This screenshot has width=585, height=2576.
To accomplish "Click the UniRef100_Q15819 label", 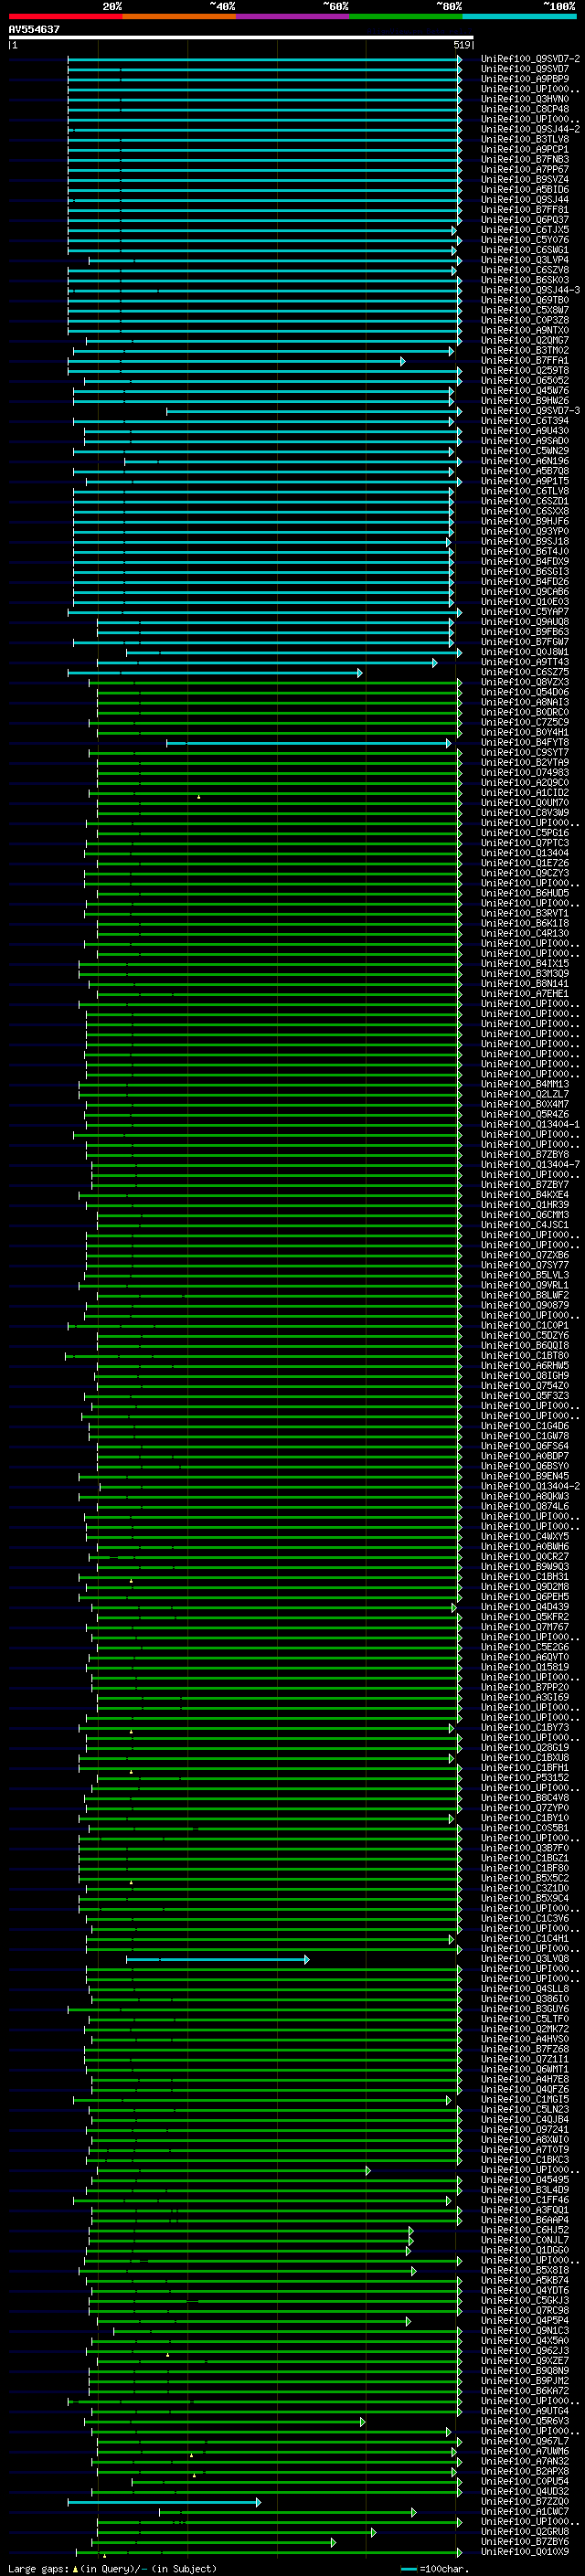I will tap(525, 1668).
